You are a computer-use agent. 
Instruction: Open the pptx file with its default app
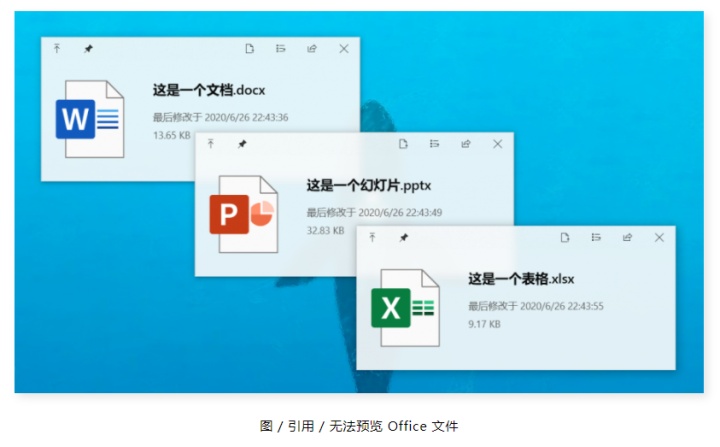(403, 144)
